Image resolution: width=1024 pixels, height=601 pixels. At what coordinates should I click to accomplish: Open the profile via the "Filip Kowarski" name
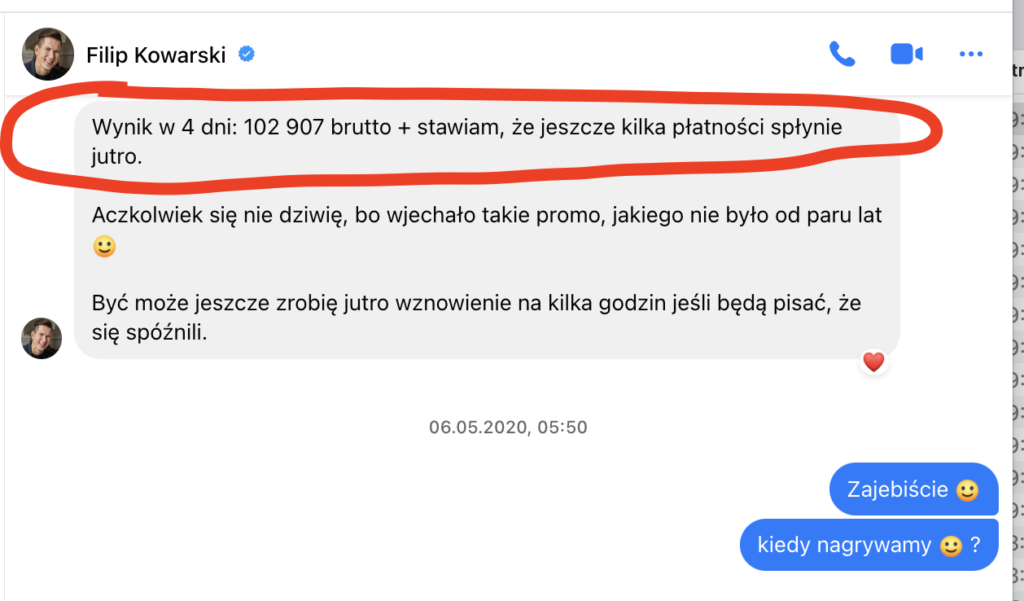tap(158, 54)
